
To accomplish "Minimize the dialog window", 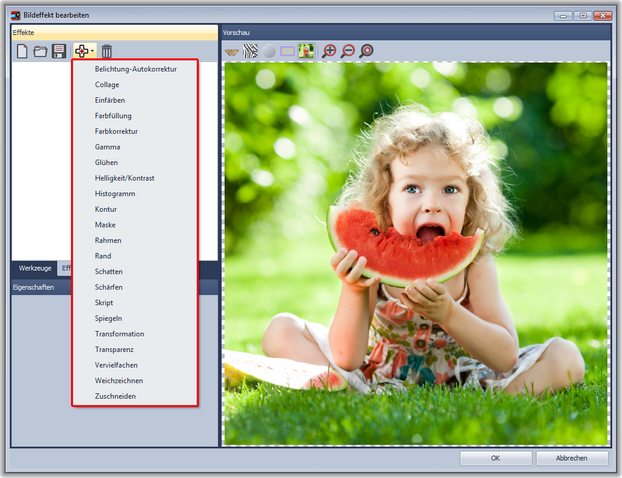I will point(563,16).
